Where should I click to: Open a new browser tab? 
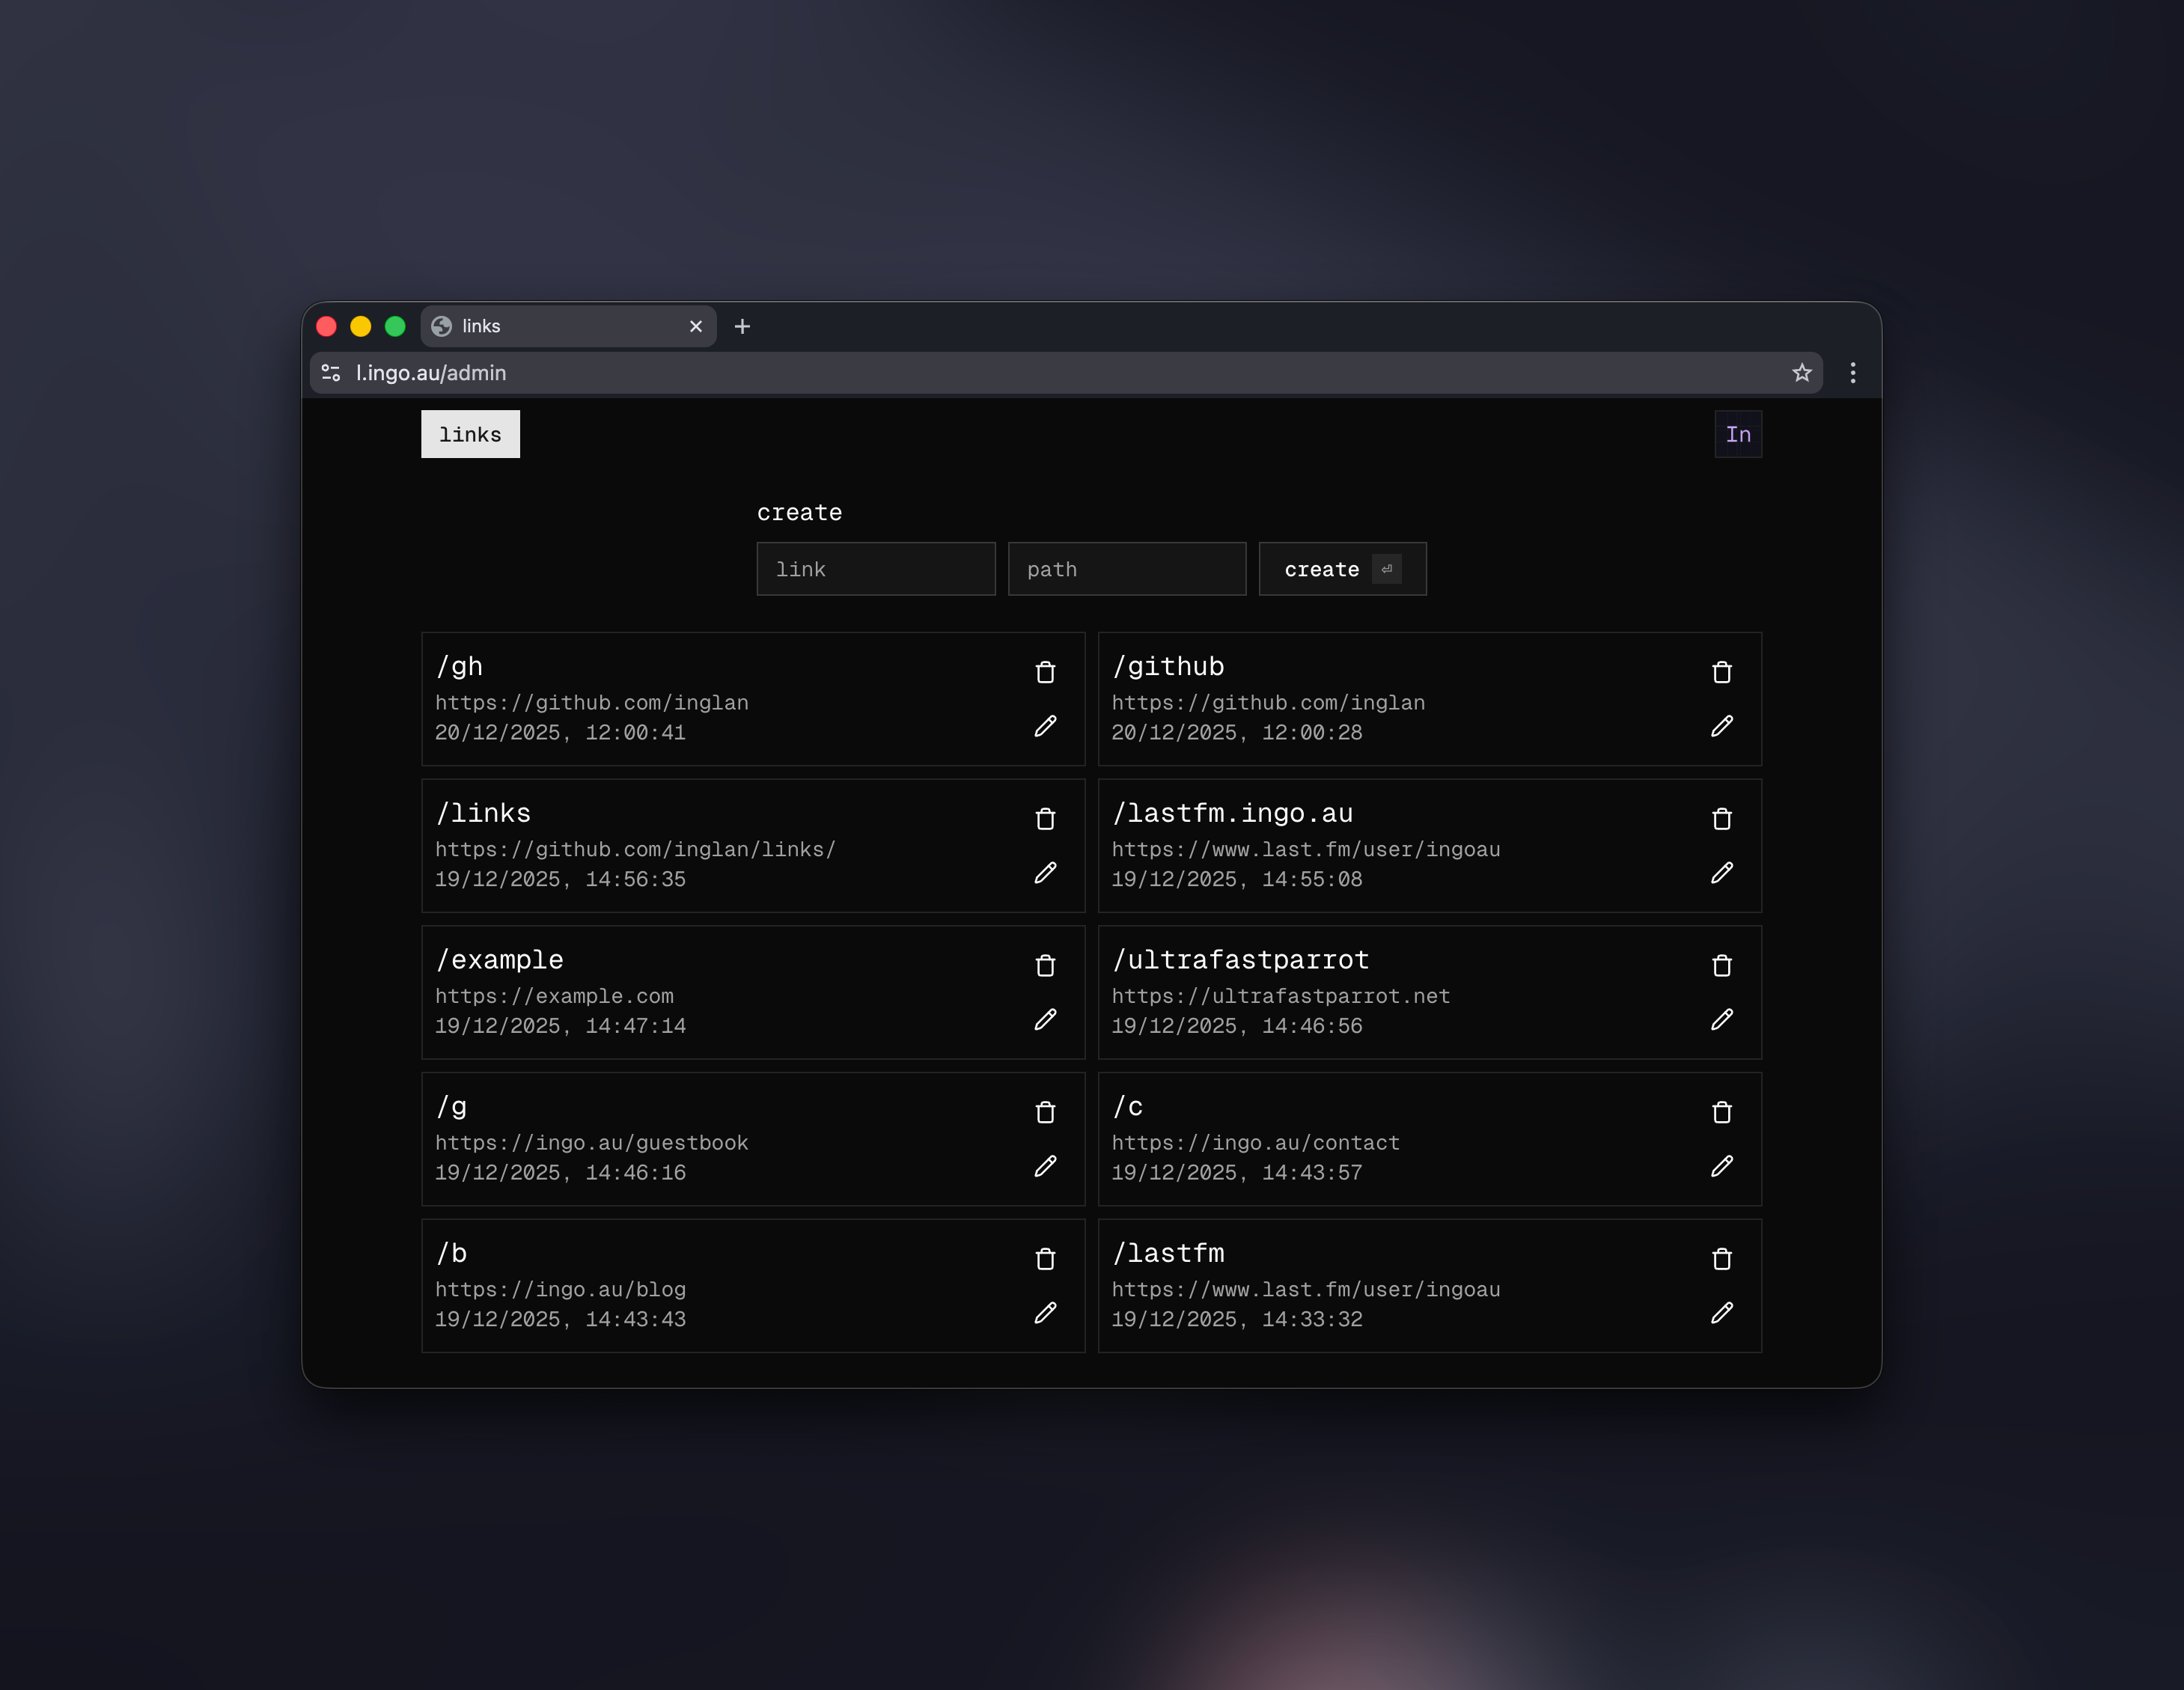click(742, 327)
